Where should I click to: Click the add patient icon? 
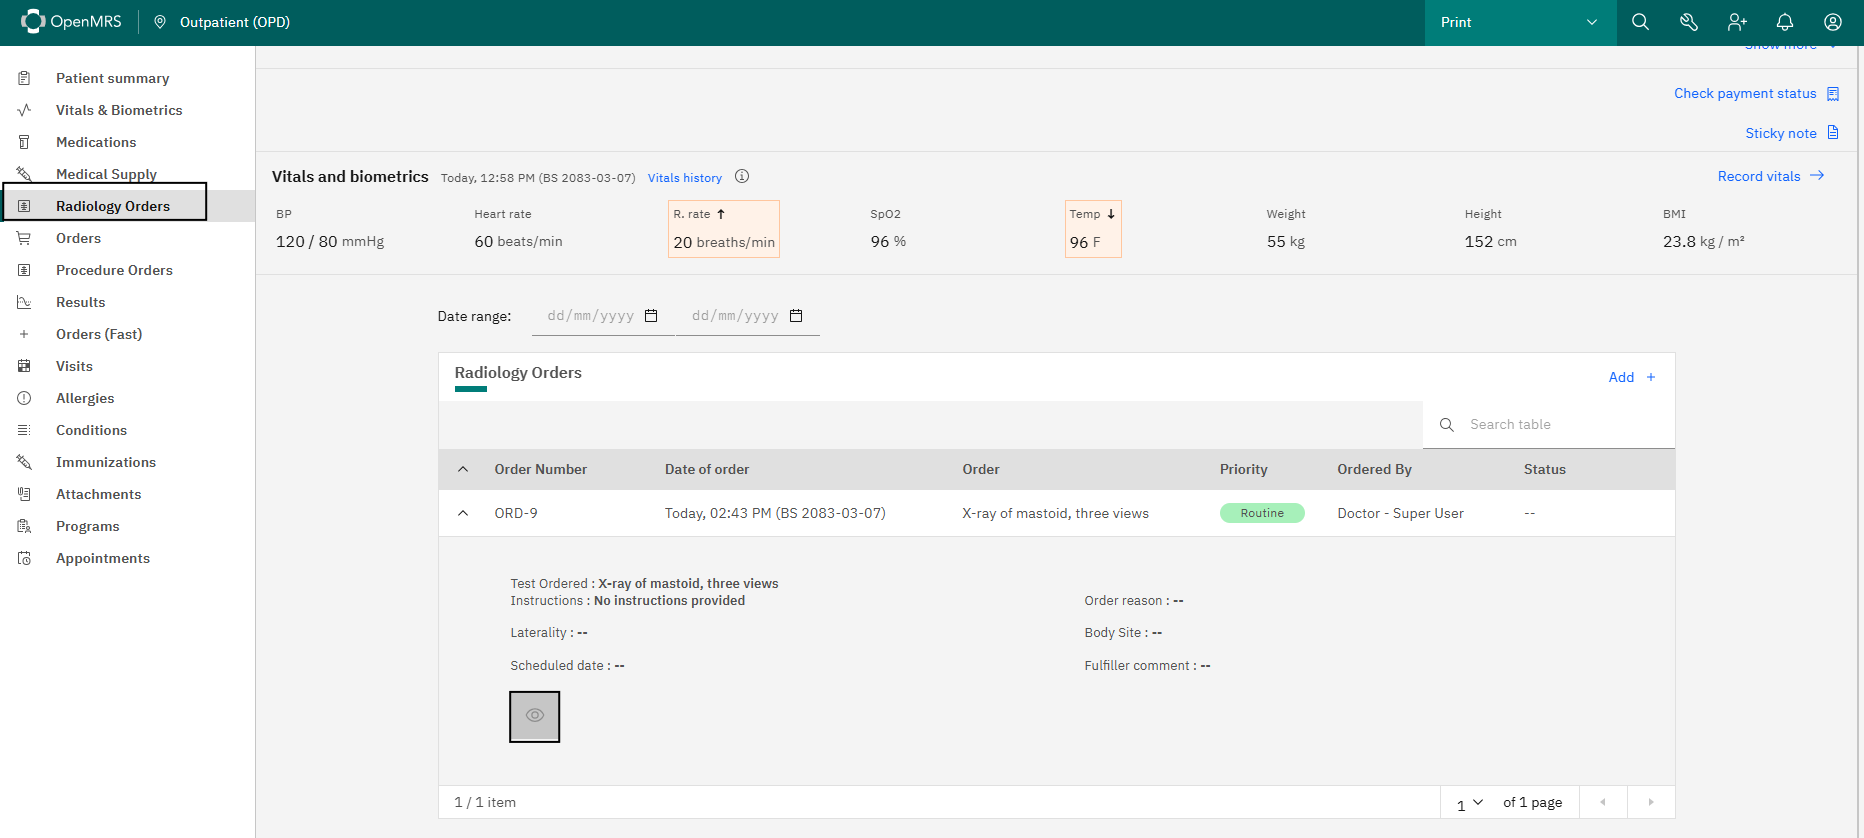(1737, 22)
